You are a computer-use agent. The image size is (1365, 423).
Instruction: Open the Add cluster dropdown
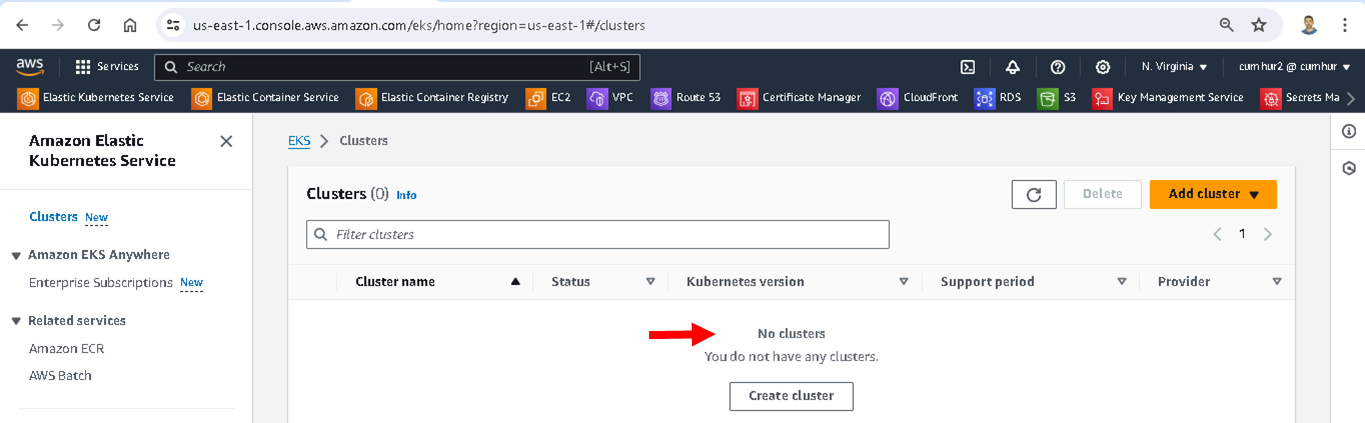tap(1213, 194)
